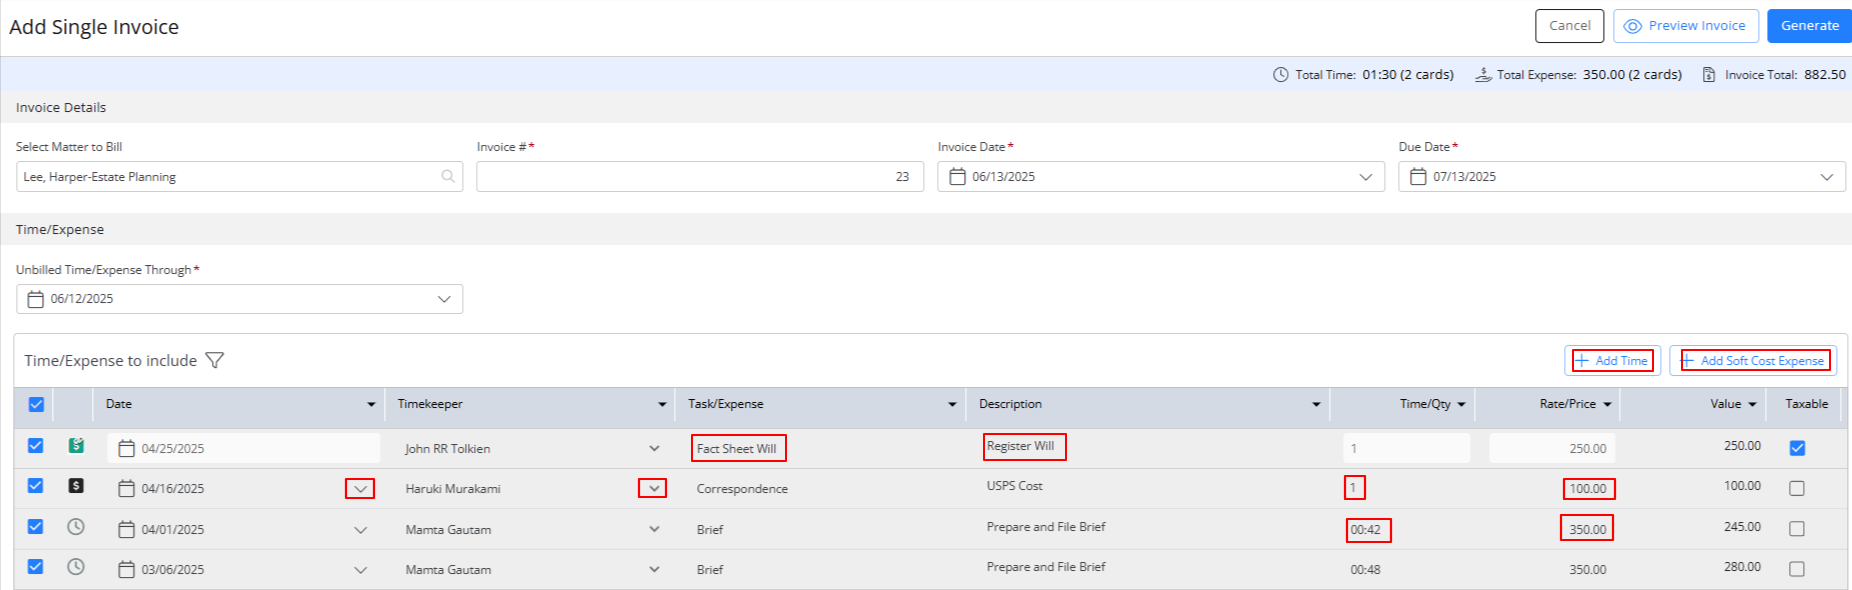Open timekeeper dropdown on 03/06/2025 Mamta Gautam row
The height and width of the screenshot is (590, 1852).
(654, 569)
